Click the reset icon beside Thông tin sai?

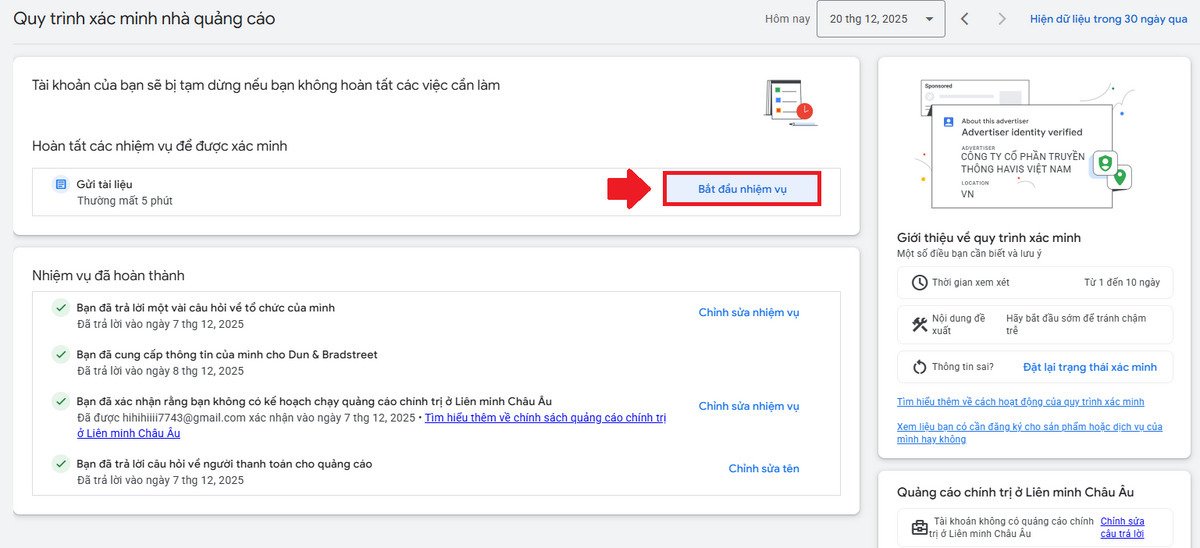919,367
